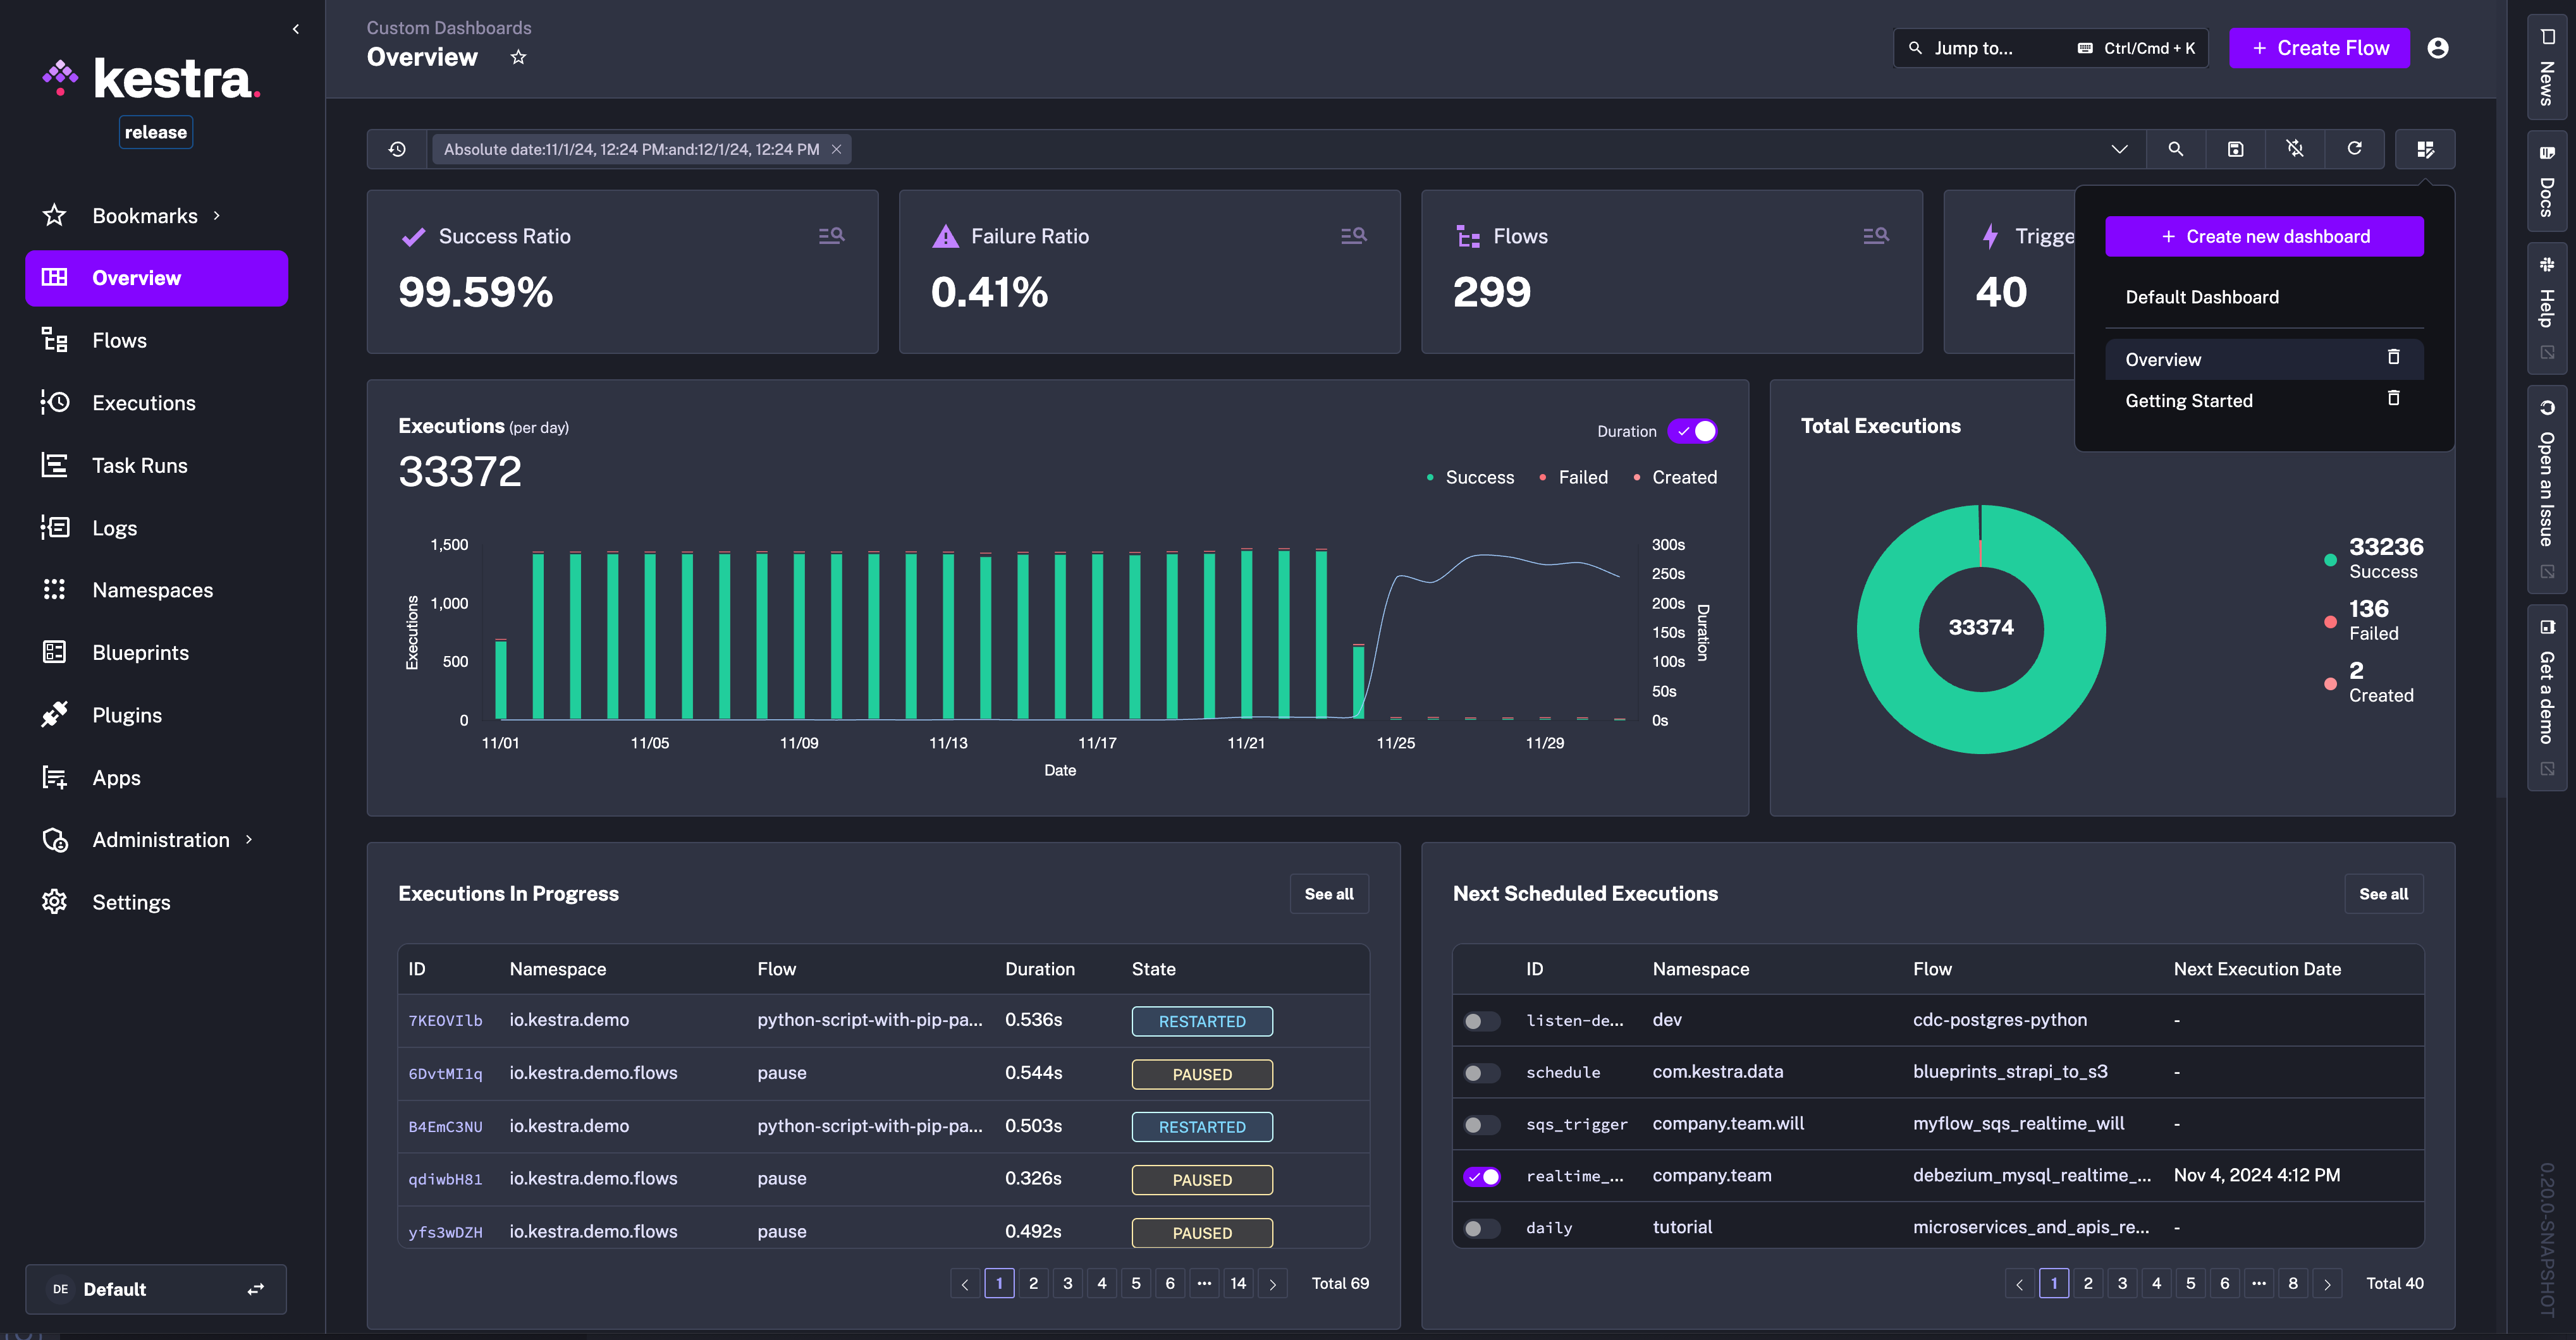Open Logs in the sidebar
The height and width of the screenshot is (1340, 2576).
(x=157, y=527)
